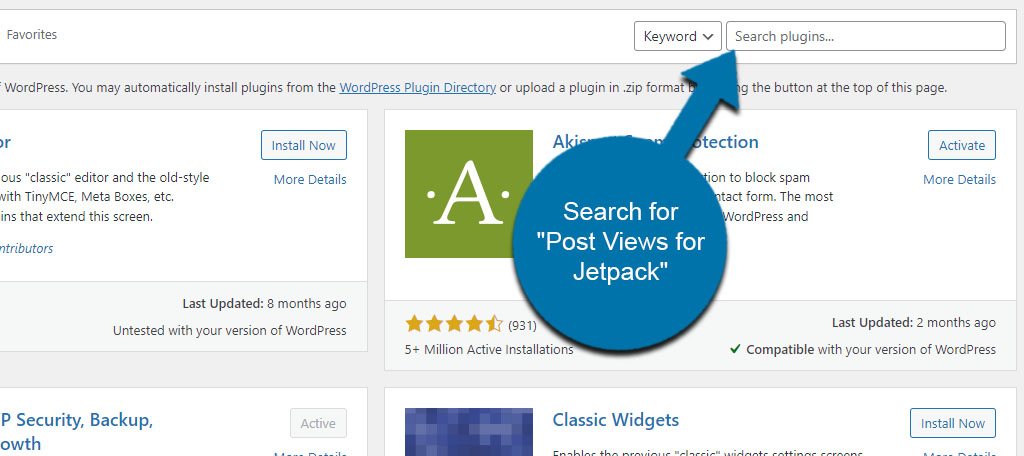Install the Classic Editor plugin
Image resolution: width=1024 pixels, height=456 pixels.
(x=304, y=145)
